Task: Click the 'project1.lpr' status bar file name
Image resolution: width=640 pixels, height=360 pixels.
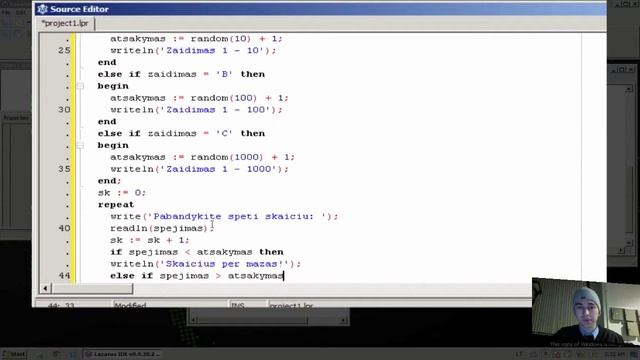Action: pos(291,305)
